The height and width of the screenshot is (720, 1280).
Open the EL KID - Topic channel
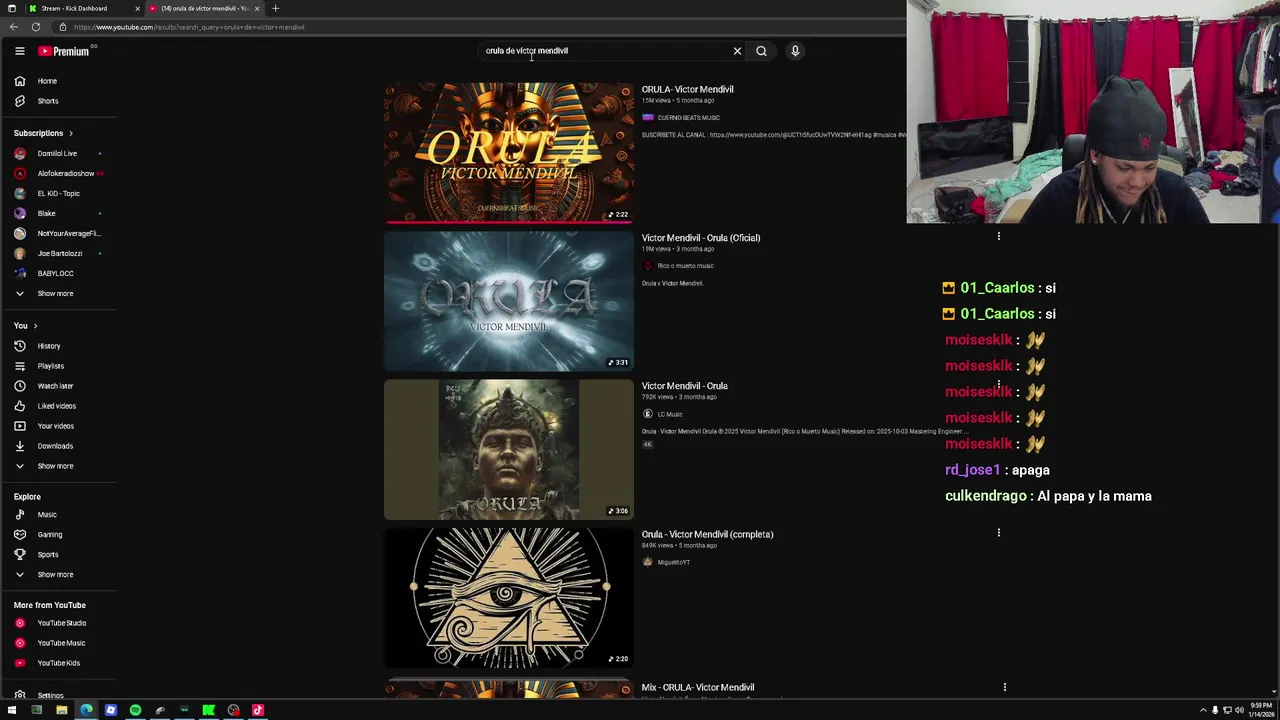pos(58,193)
